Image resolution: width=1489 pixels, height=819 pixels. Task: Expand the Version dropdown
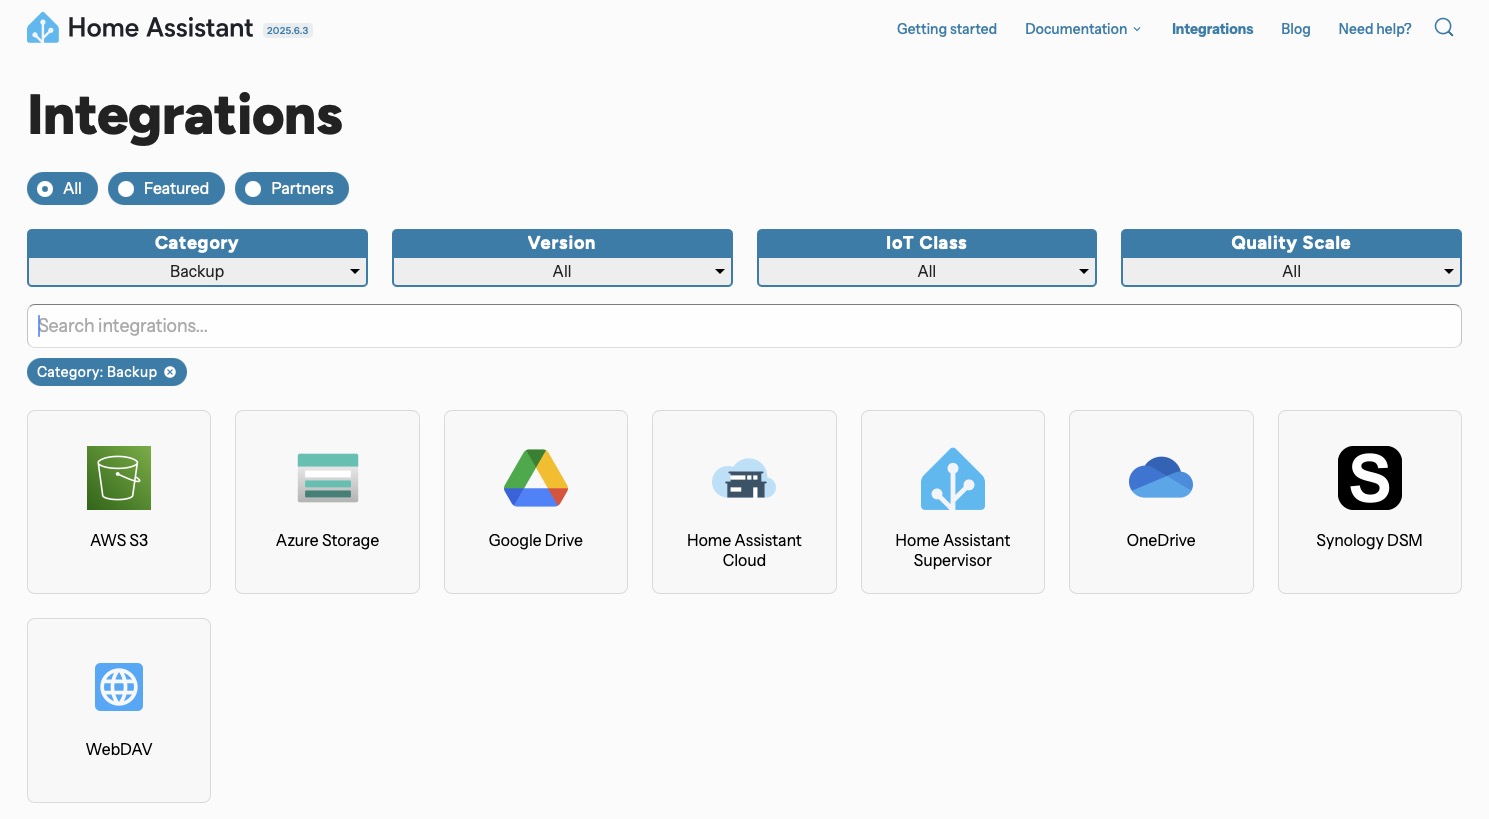(x=562, y=271)
